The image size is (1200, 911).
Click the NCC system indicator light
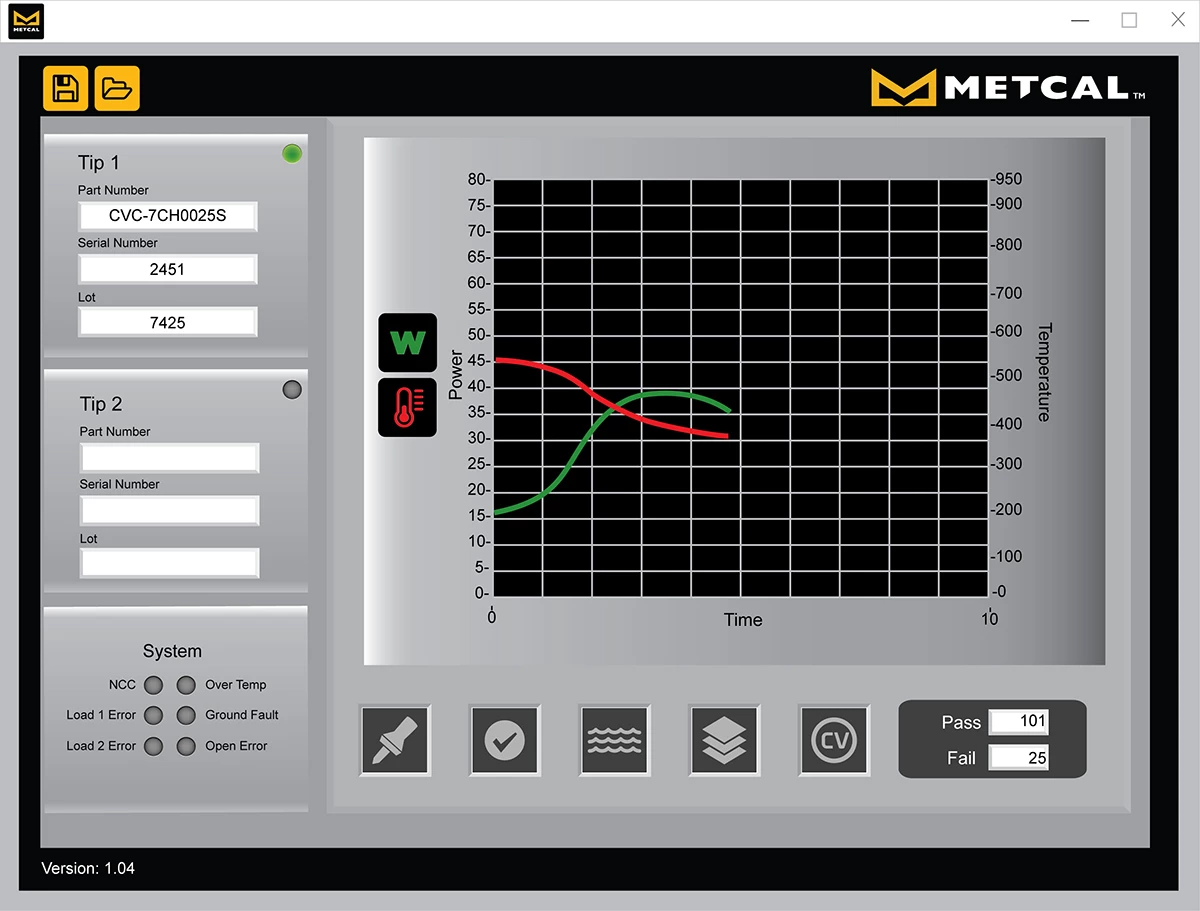[x=153, y=685]
